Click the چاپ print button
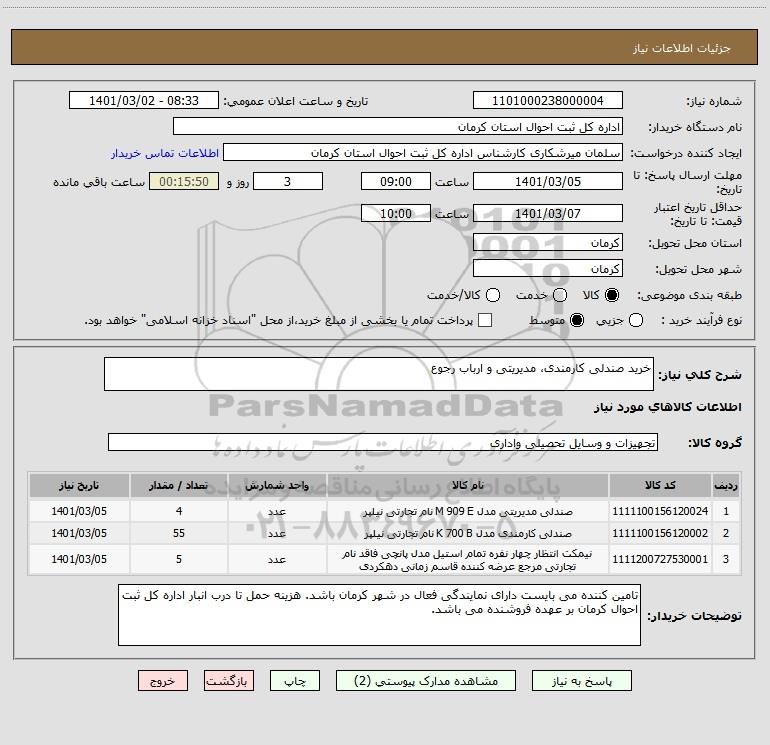The height and width of the screenshot is (745, 770). pyautogui.click(x=295, y=681)
